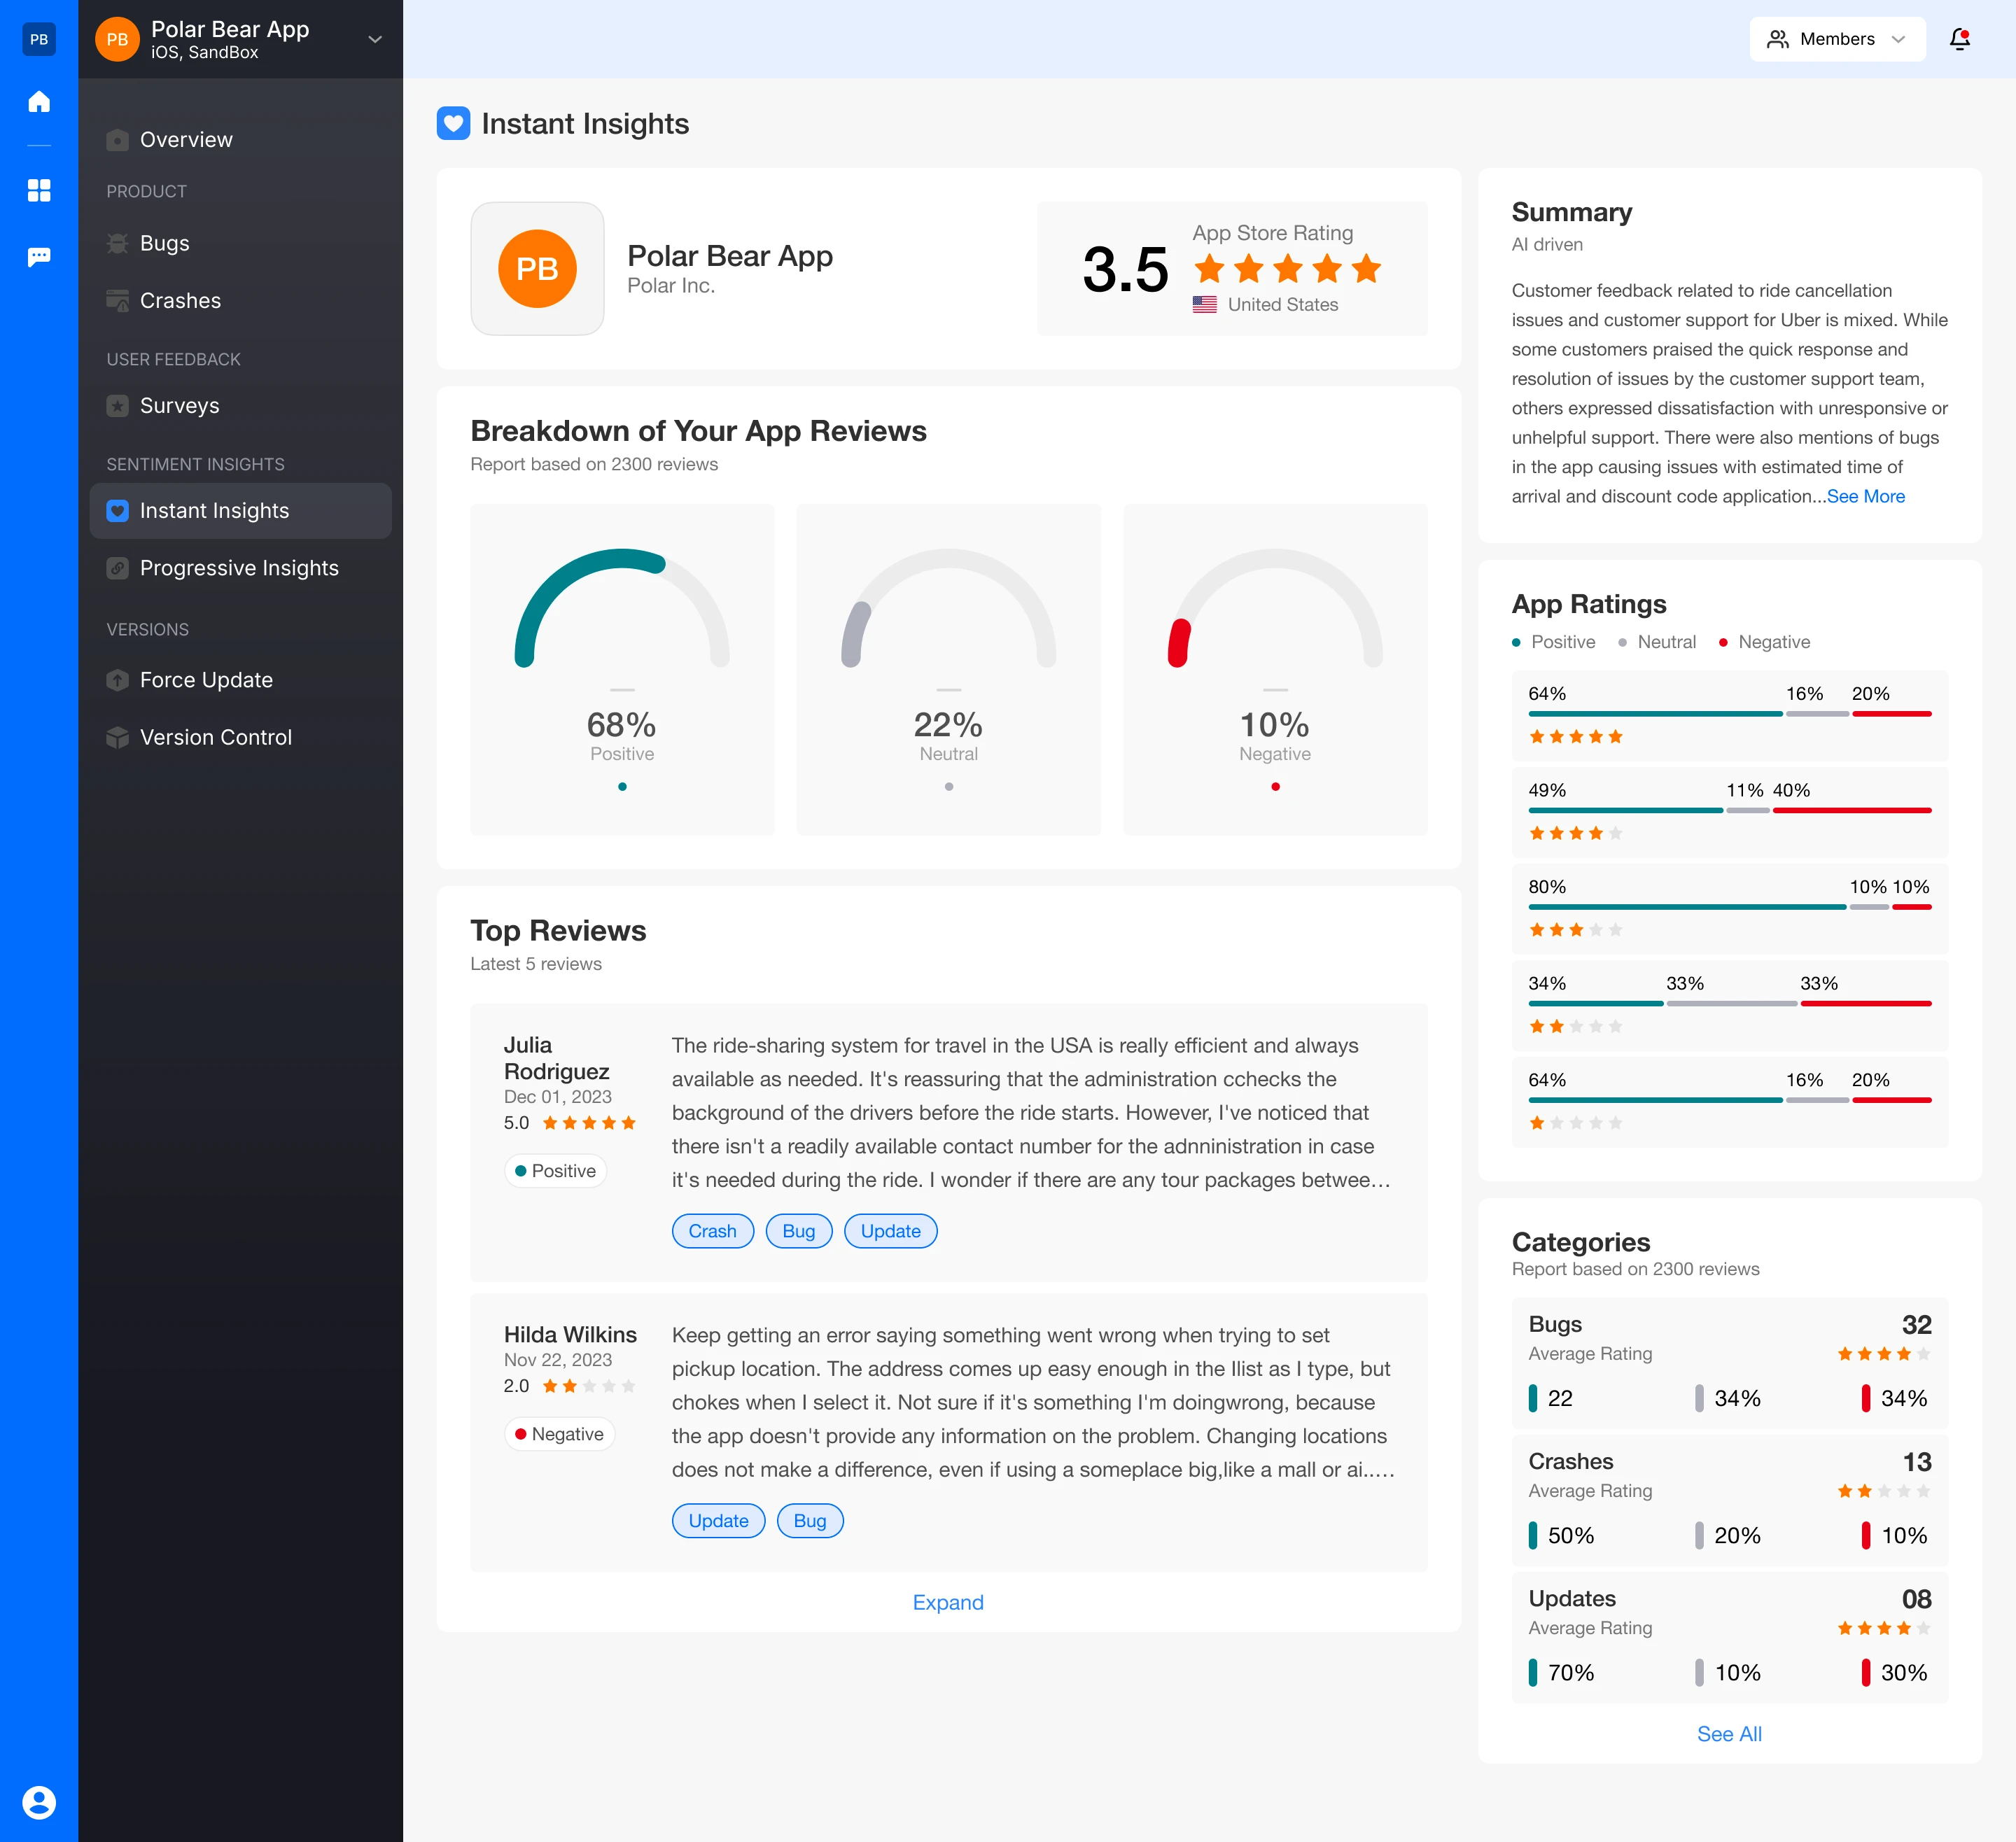Open the chat messages icon

[x=39, y=257]
